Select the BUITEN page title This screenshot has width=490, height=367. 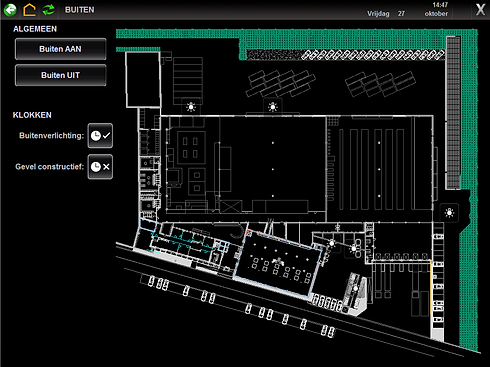(x=80, y=10)
